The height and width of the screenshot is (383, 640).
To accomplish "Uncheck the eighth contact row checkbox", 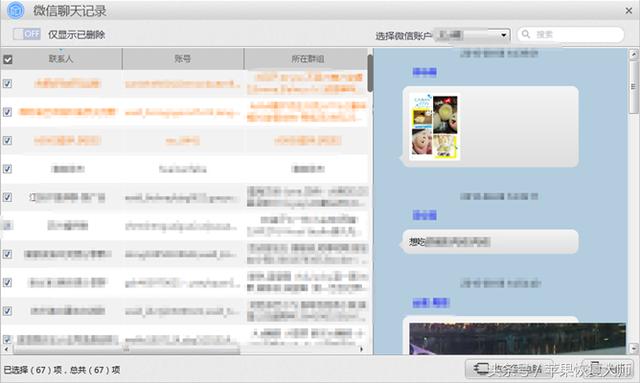I will click(x=7, y=282).
